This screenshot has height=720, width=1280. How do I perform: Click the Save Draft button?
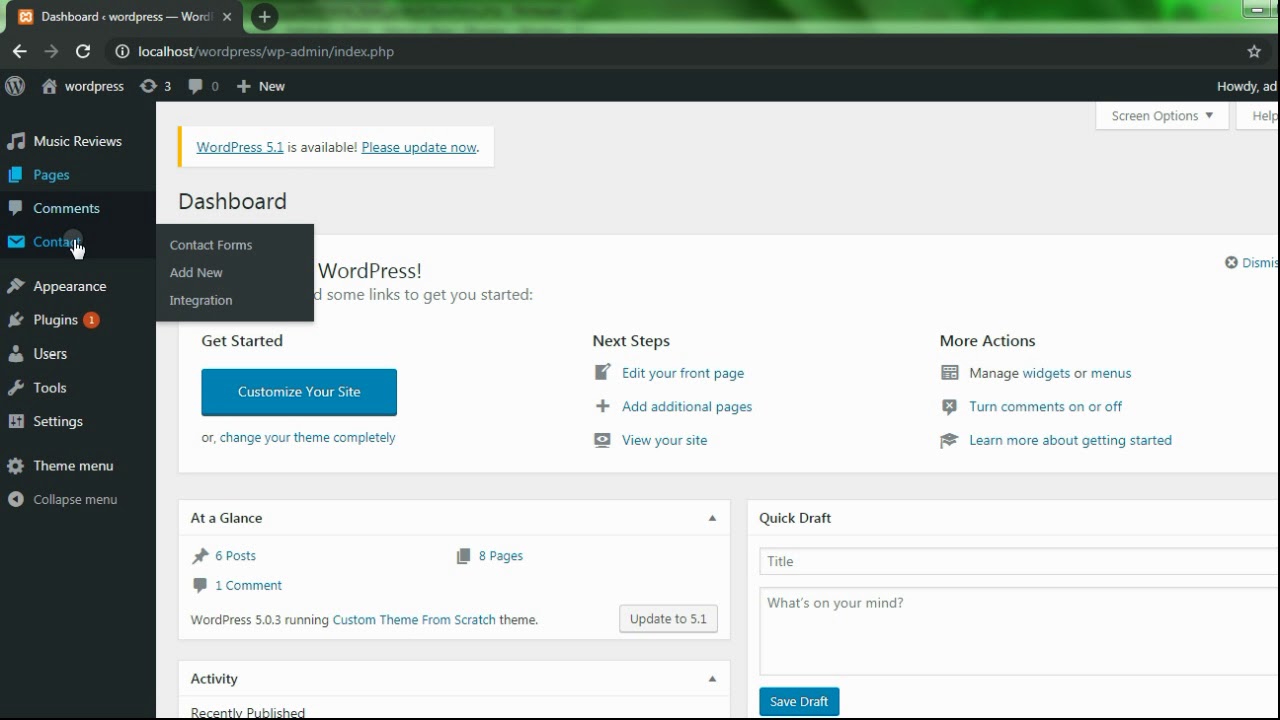(799, 702)
